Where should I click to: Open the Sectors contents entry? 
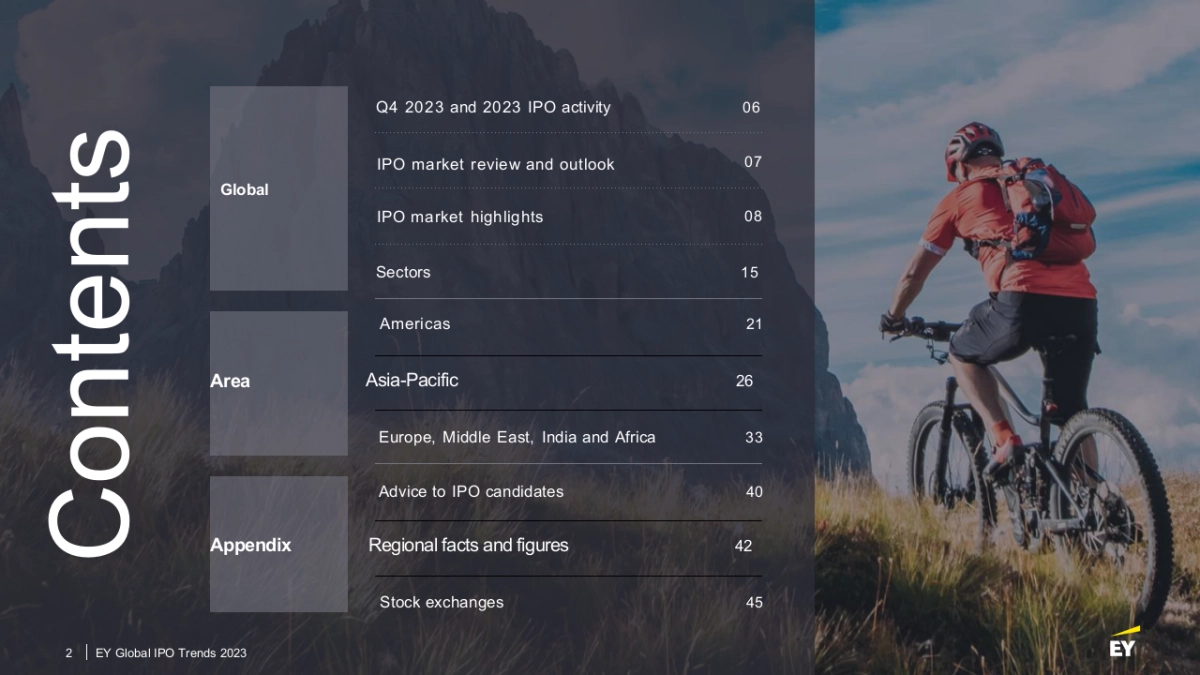(x=403, y=272)
